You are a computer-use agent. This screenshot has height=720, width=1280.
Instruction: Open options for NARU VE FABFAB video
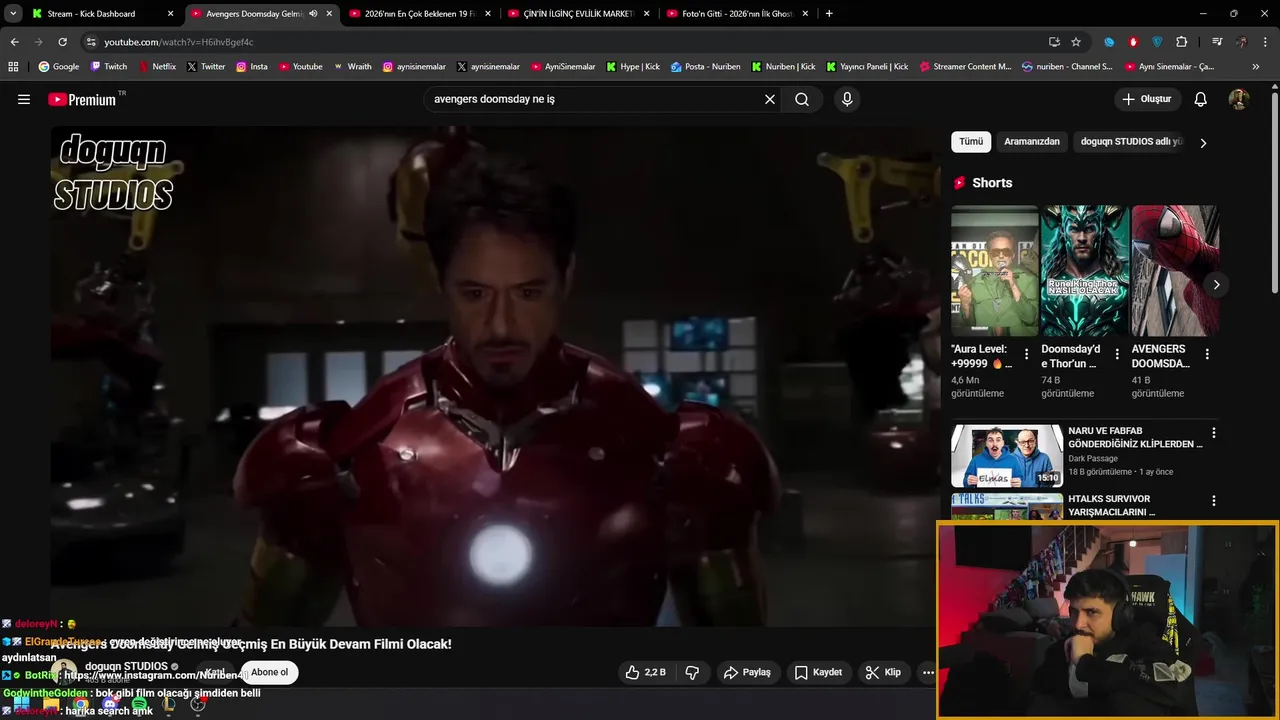pyautogui.click(x=1214, y=433)
